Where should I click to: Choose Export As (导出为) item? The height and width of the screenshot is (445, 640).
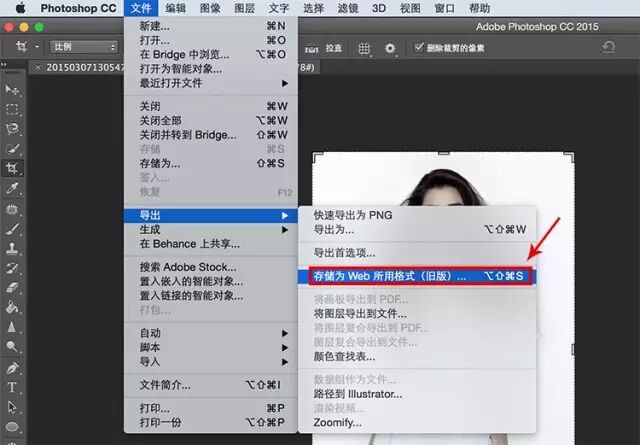click(417, 229)
